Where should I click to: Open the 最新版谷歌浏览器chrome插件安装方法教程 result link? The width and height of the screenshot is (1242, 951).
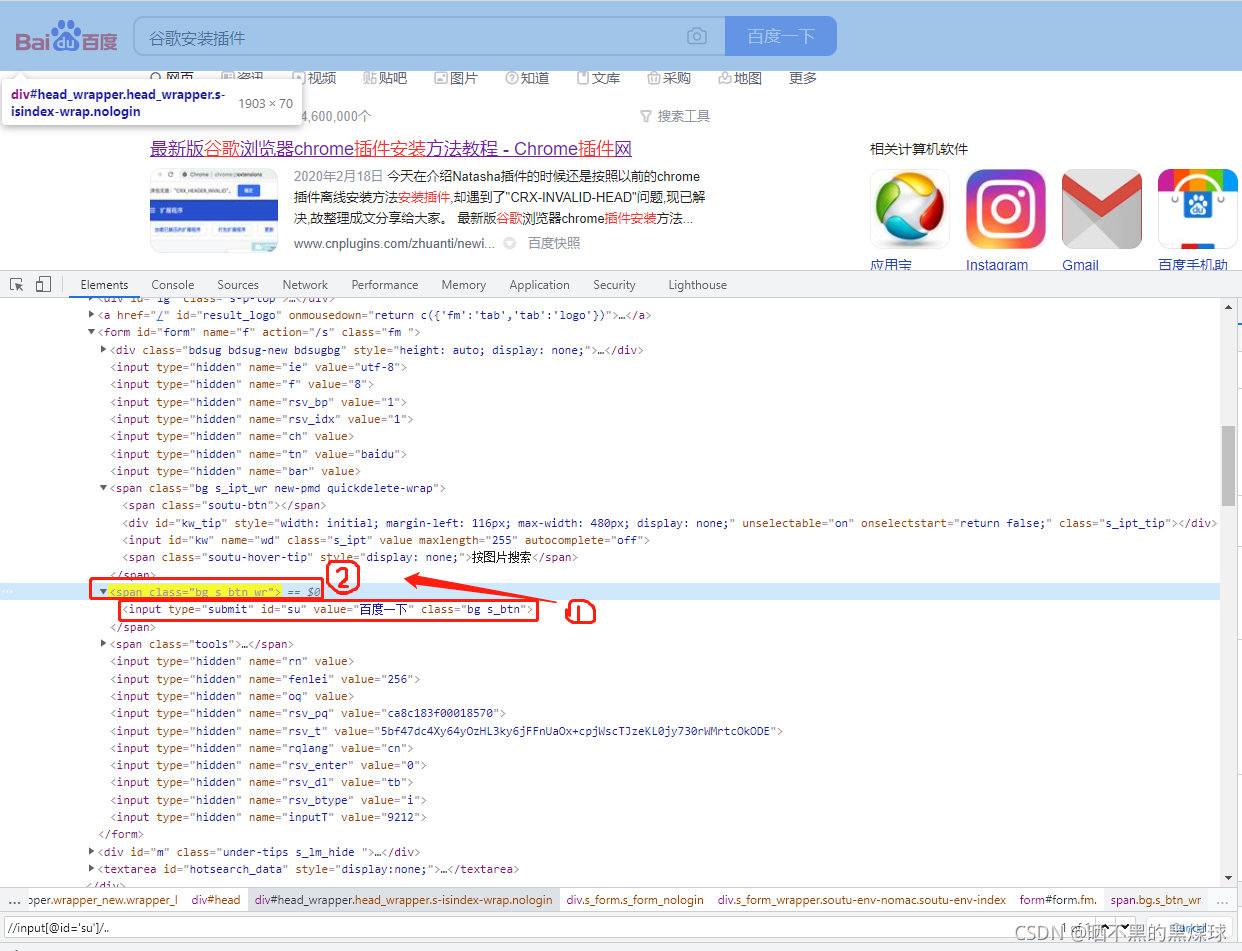[x=391, y=149]
